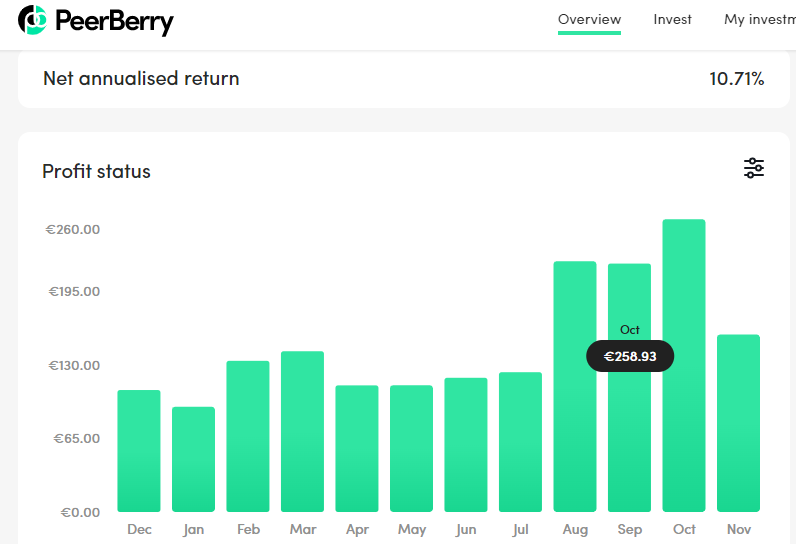Open the Invest tab

[x=672, y=19]
